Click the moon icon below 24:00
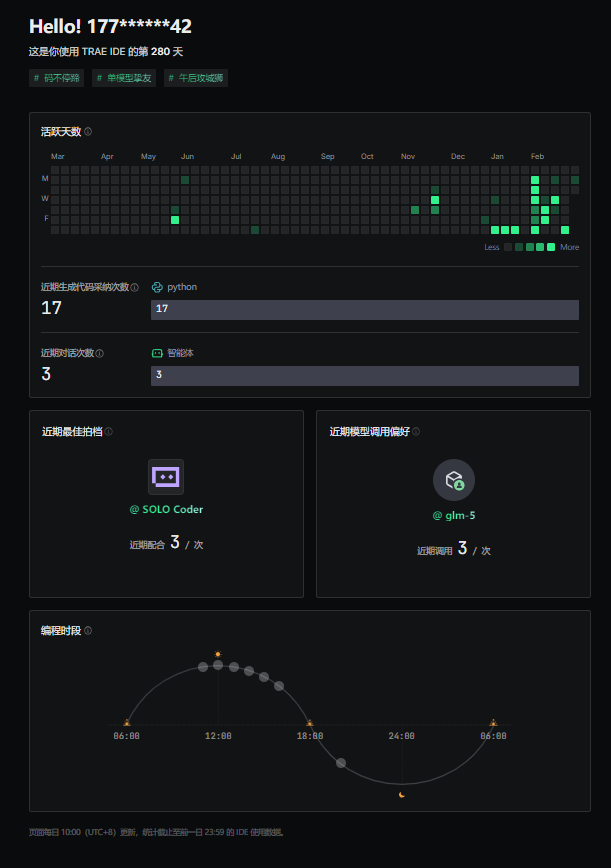Viewport: 611px width, 868px height. point(402,795)
